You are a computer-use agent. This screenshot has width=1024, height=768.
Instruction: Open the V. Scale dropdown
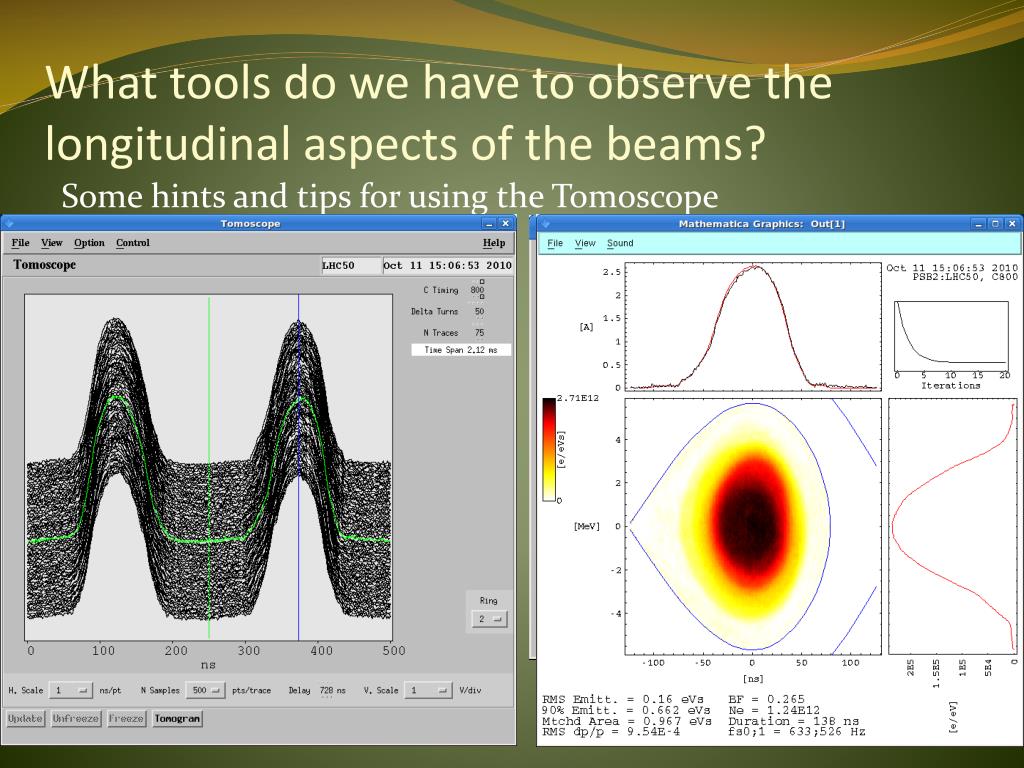428,690
